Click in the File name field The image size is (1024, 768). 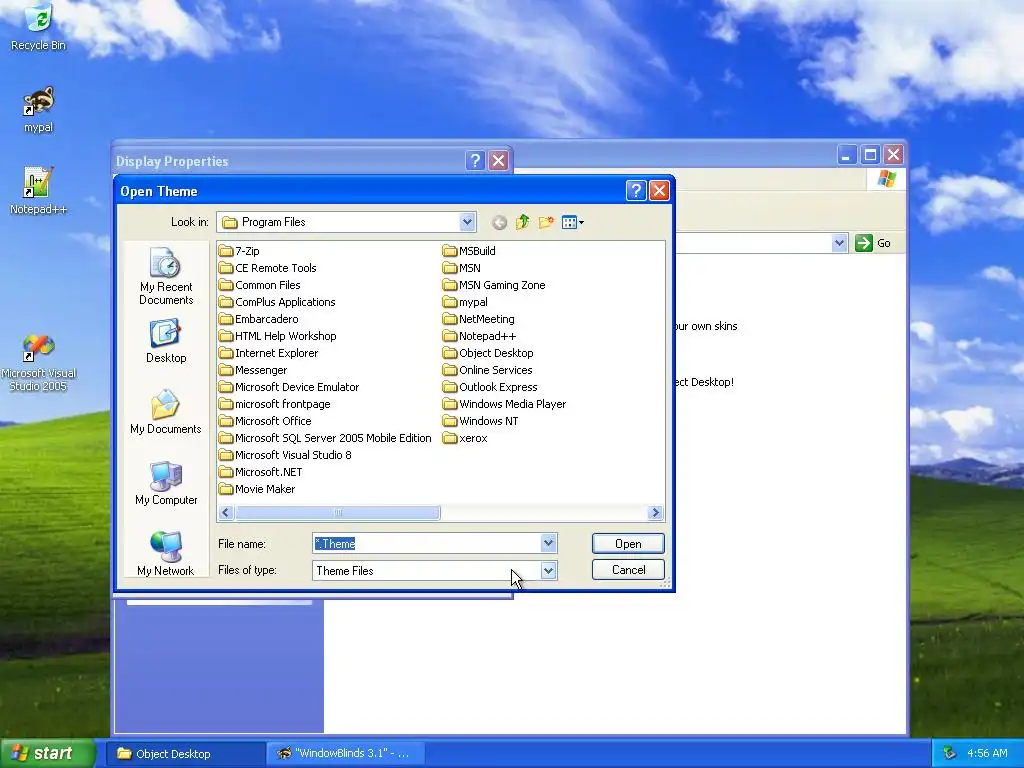tap(426, 543)
